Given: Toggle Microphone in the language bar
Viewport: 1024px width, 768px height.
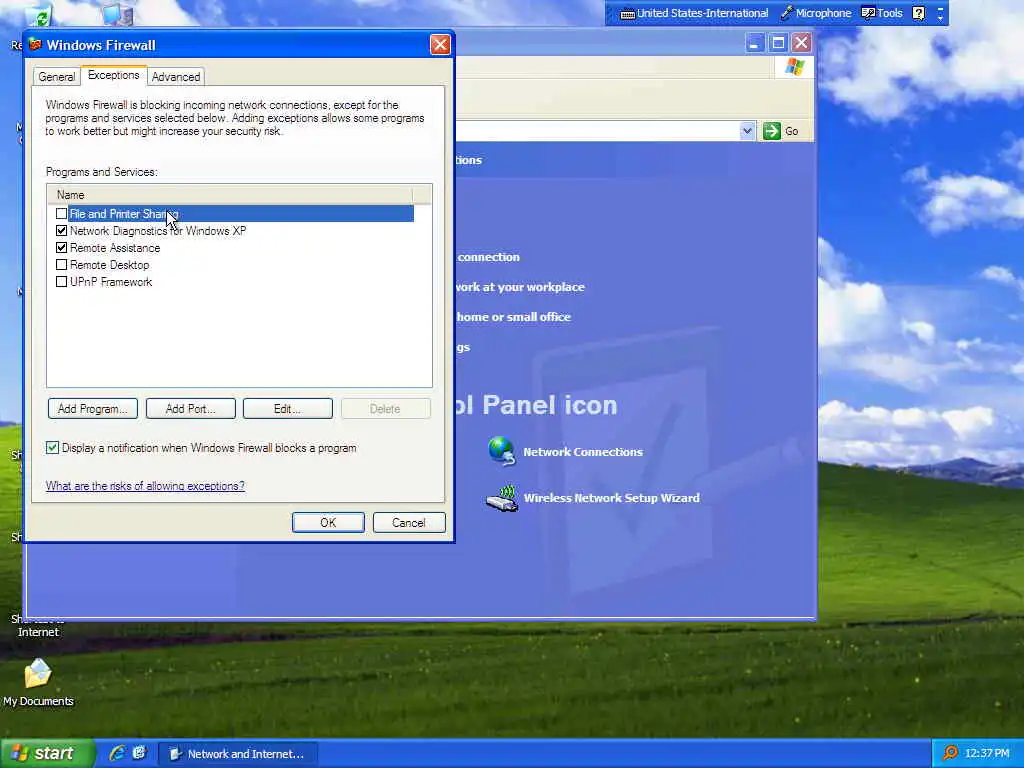Looking at the screenshot, I should pos(816,13).
